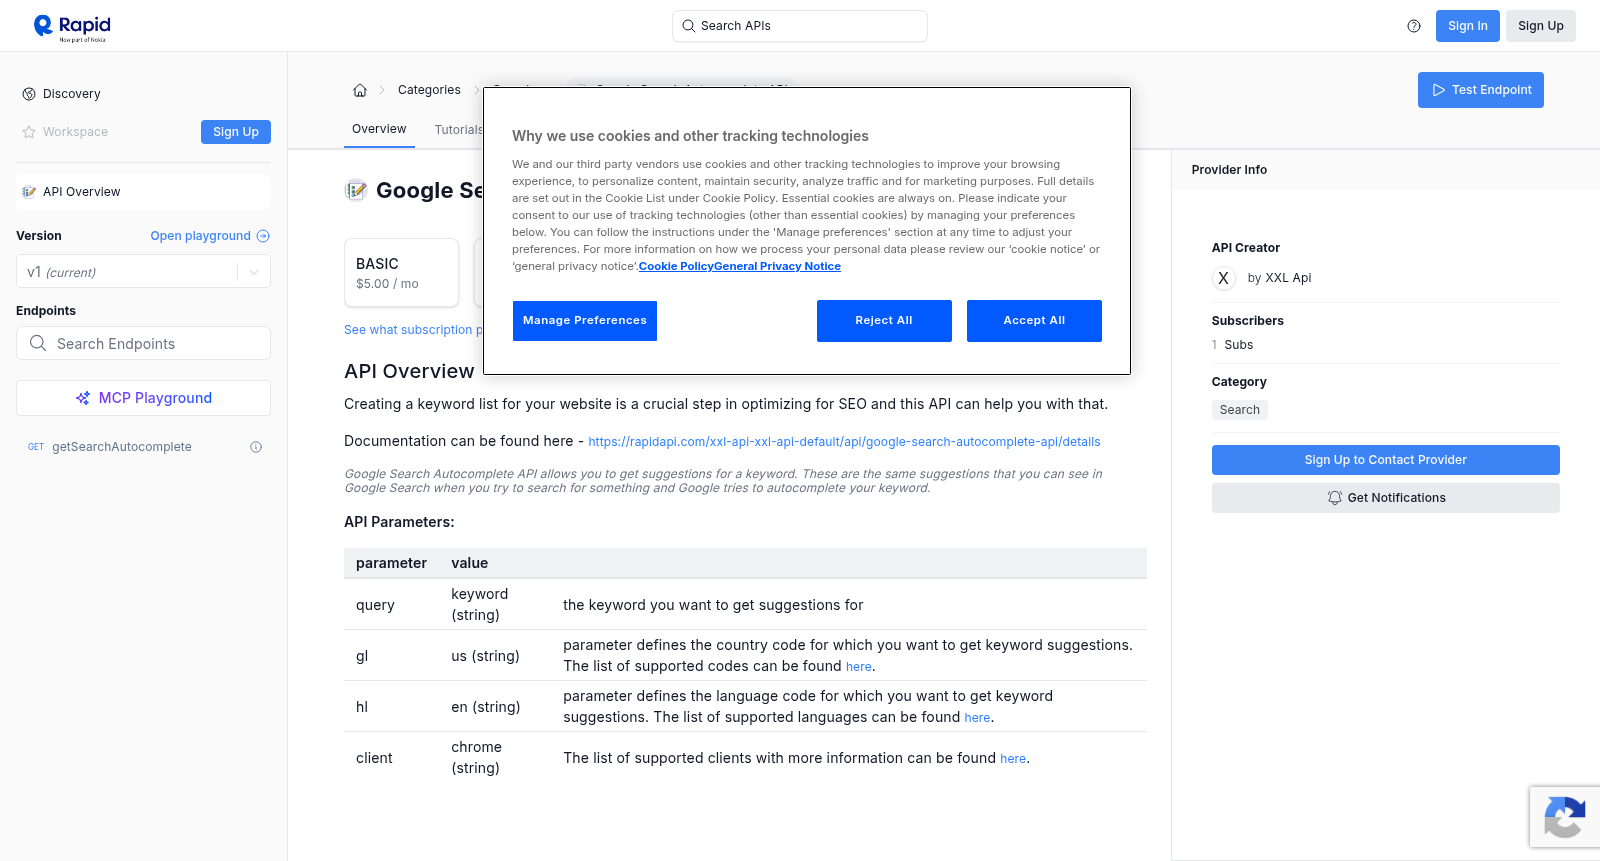1600x861 pixels.
Task: Click the Rapid logo
Action: tap(72, 27)
